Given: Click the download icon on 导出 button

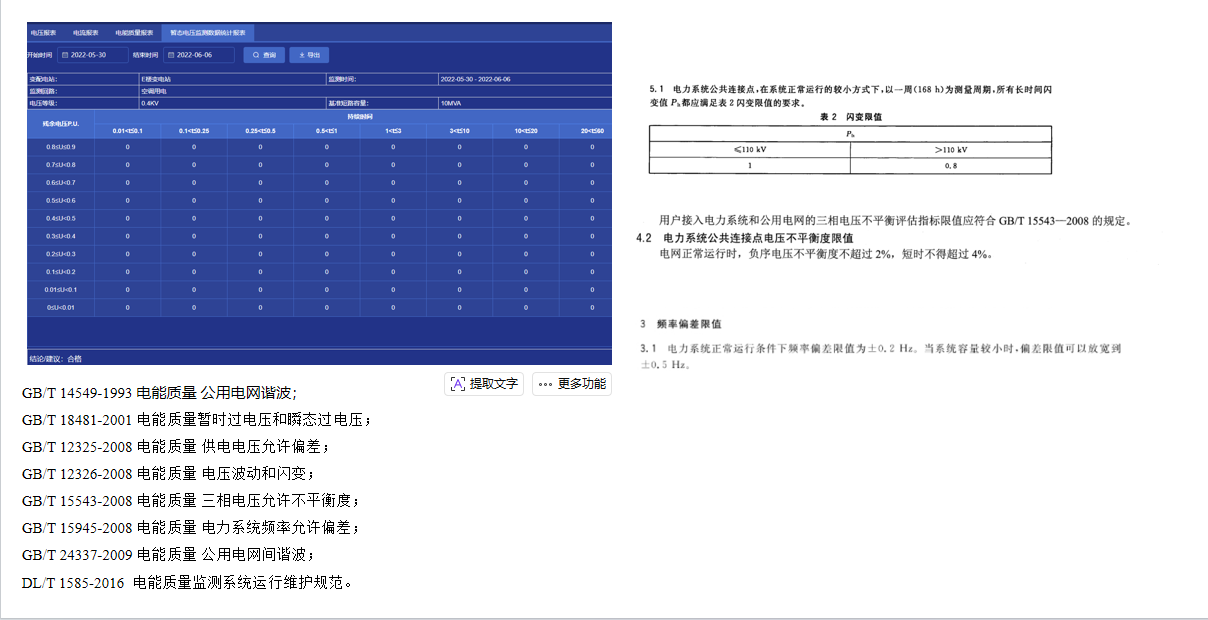Looking at the screenshot, I should (301, 55).
